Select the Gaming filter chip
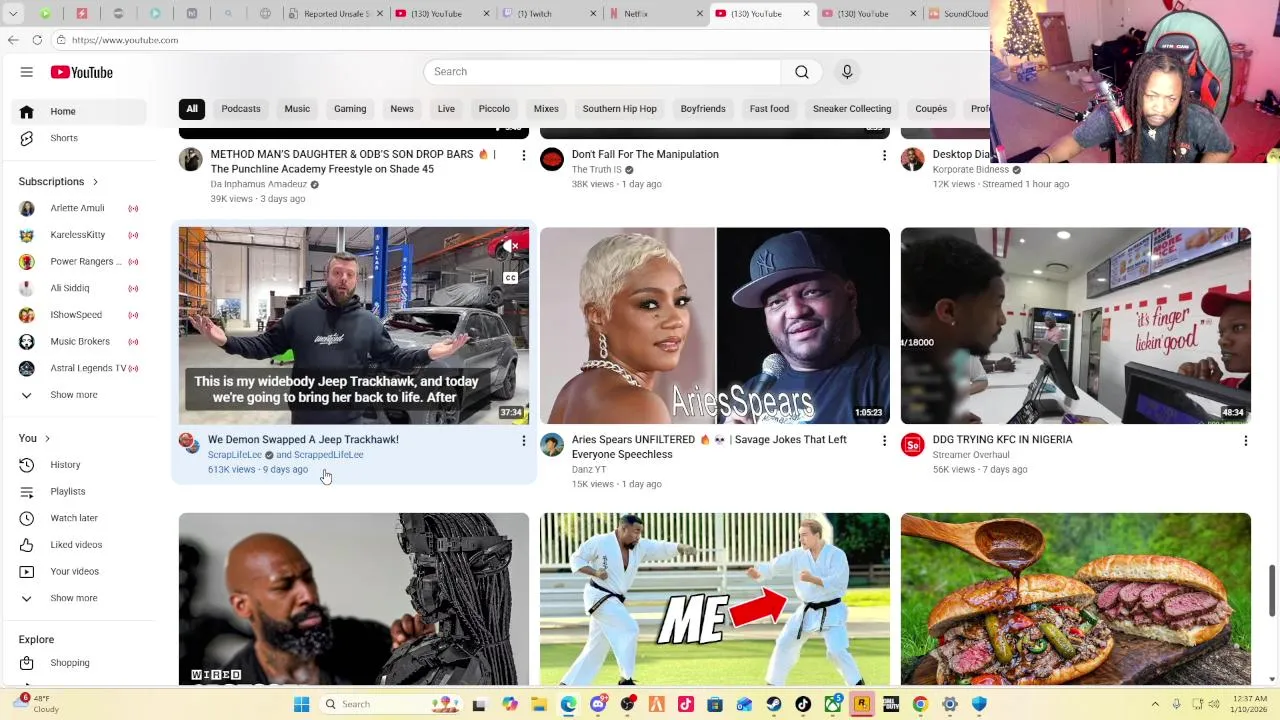The width and height of the screenshot is (1280, 720). click(x=350, y=109)
